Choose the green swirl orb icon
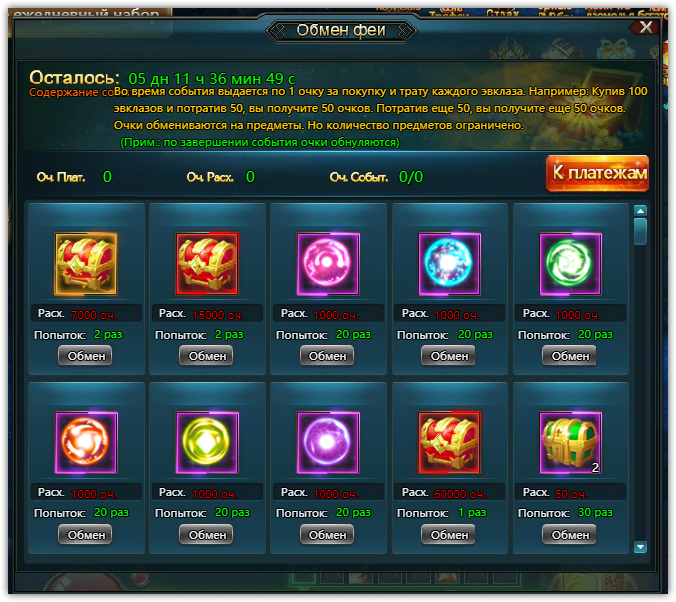Image resolution: width=676 pixels, height=602 pixels. (570, 264)
